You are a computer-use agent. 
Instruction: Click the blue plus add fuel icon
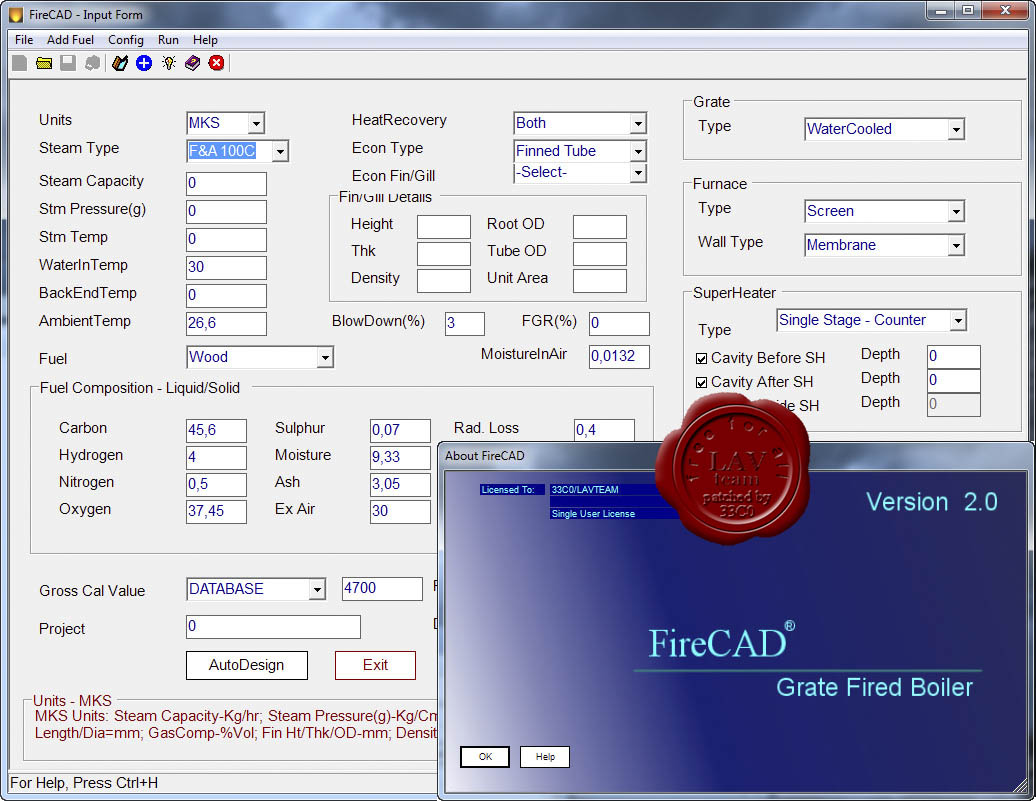143,63
